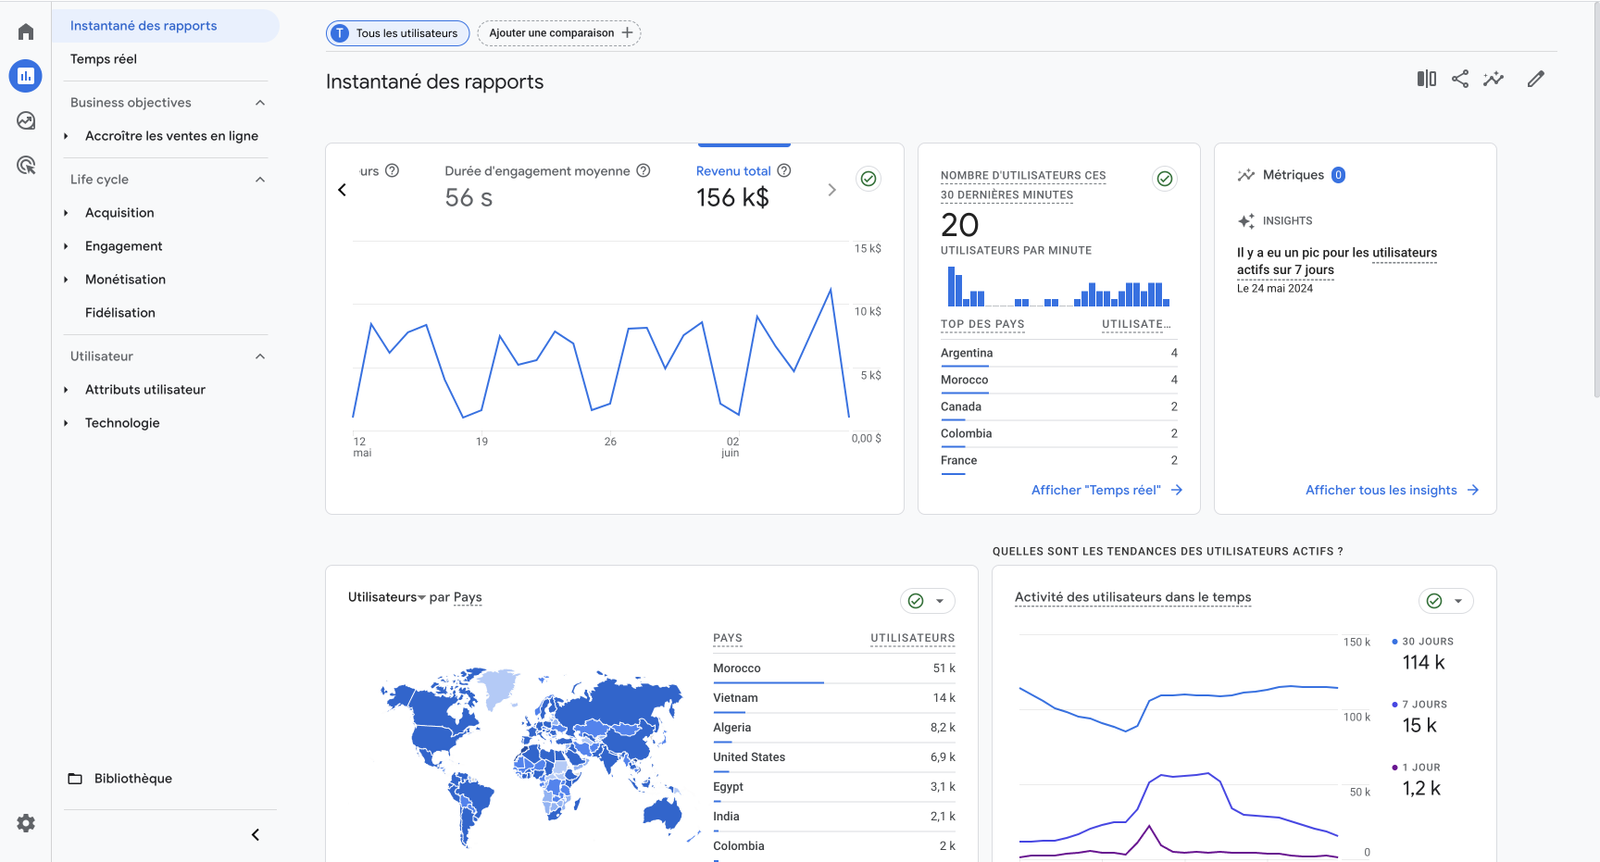Screen dimensions: 1600x862
Task: Click the France row in top countries
Action: [1059, 460]
